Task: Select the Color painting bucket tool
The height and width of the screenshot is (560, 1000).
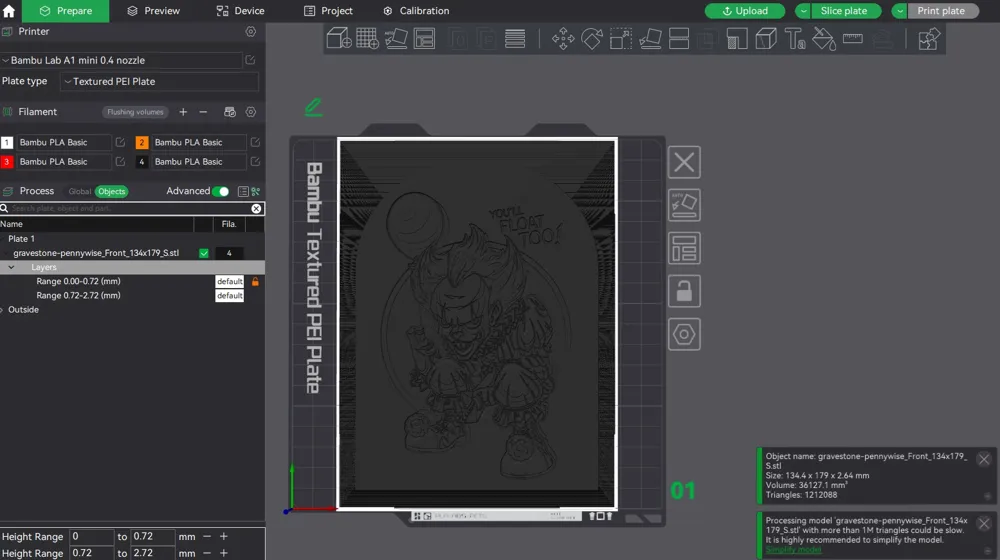Action: pyautogui.click(x=823, y=38)
